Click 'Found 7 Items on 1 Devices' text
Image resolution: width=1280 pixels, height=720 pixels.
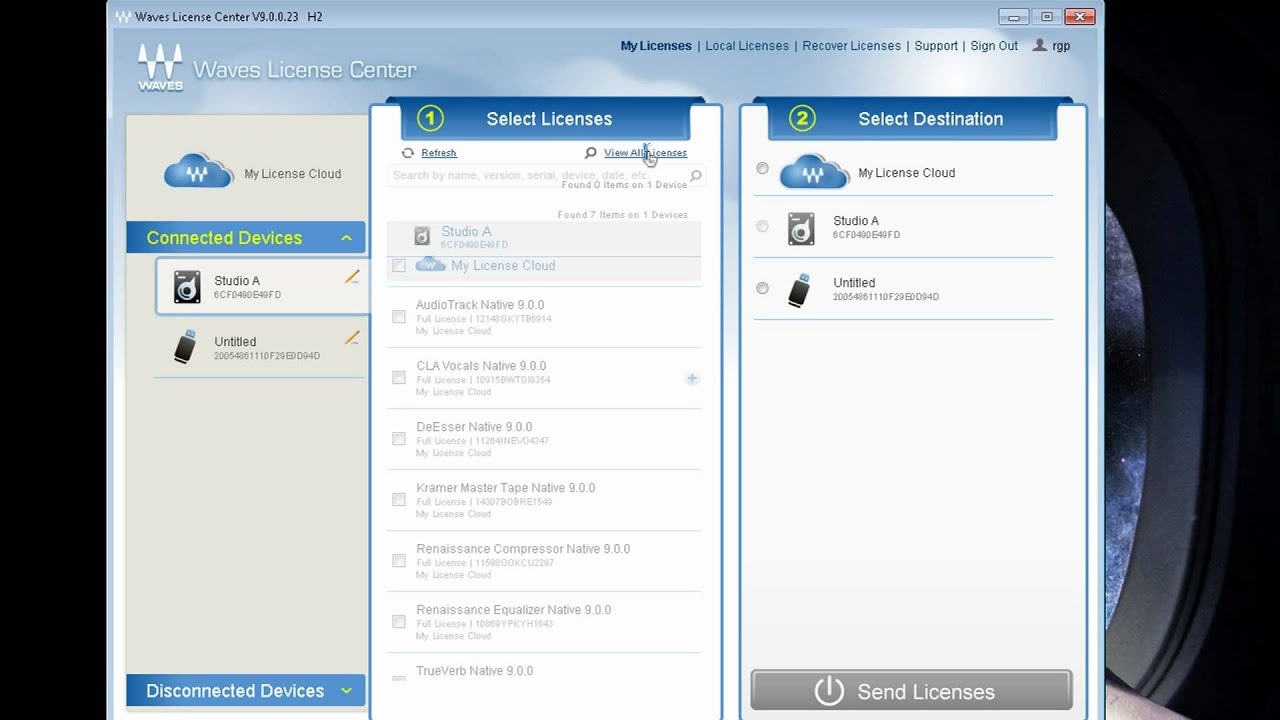[x=622, y=215]
